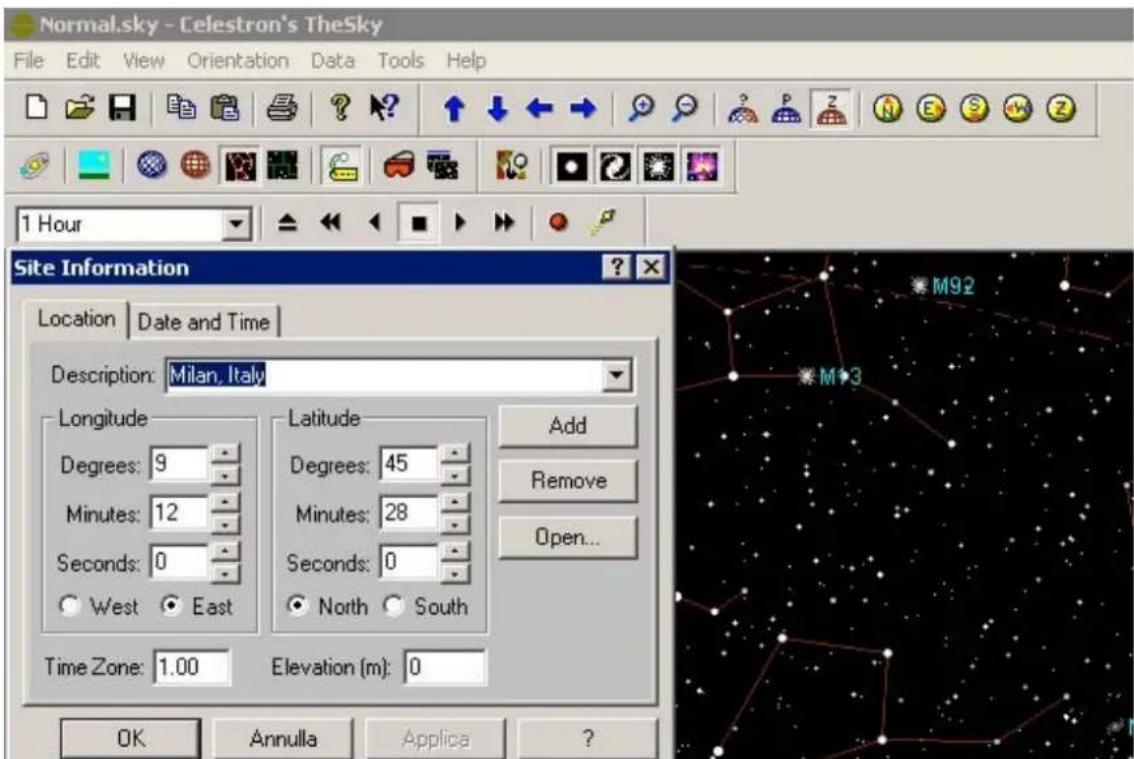Move sky view down with blue arrow
Screen dimensions: 1134x759
tap(498, 109)
